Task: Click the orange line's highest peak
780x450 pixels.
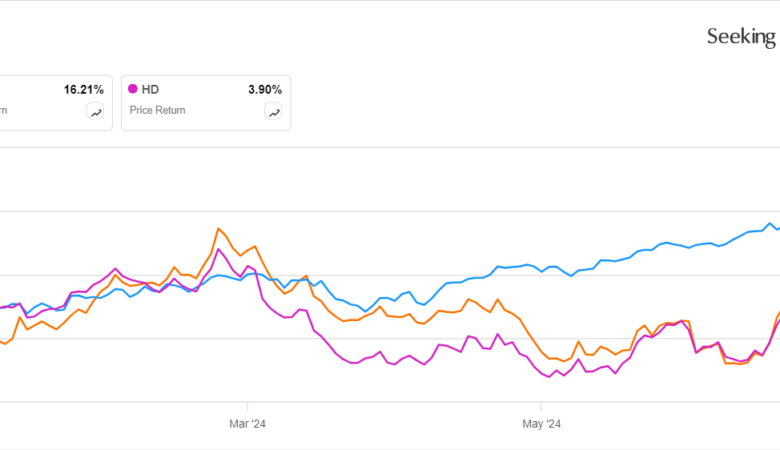Action: [x=218, y=228]
